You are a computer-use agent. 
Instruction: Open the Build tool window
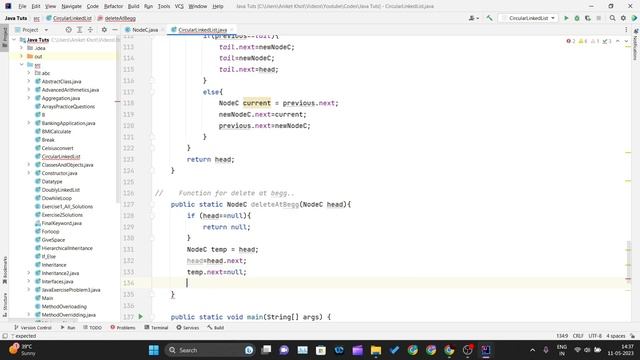click(216, 328)
